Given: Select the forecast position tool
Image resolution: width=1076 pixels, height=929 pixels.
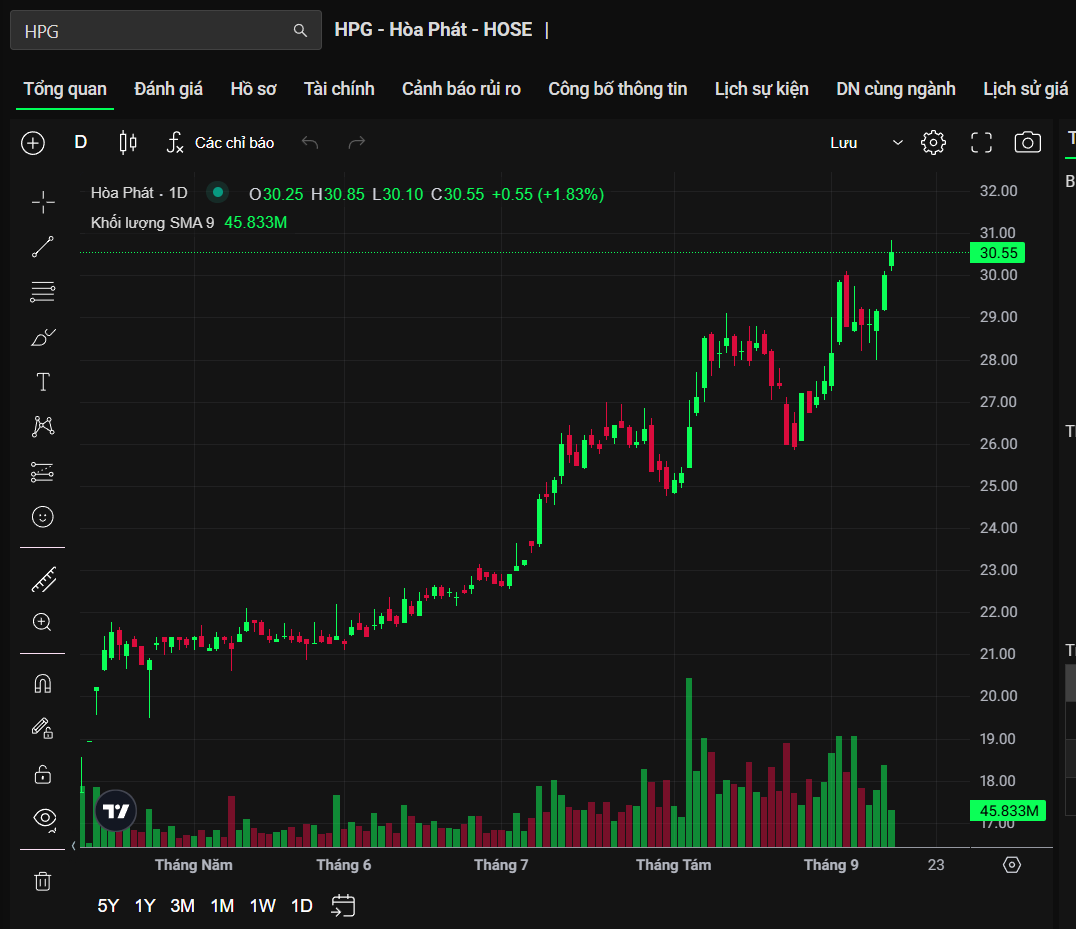Looking at the screenshot, I should tap(43, 472).
